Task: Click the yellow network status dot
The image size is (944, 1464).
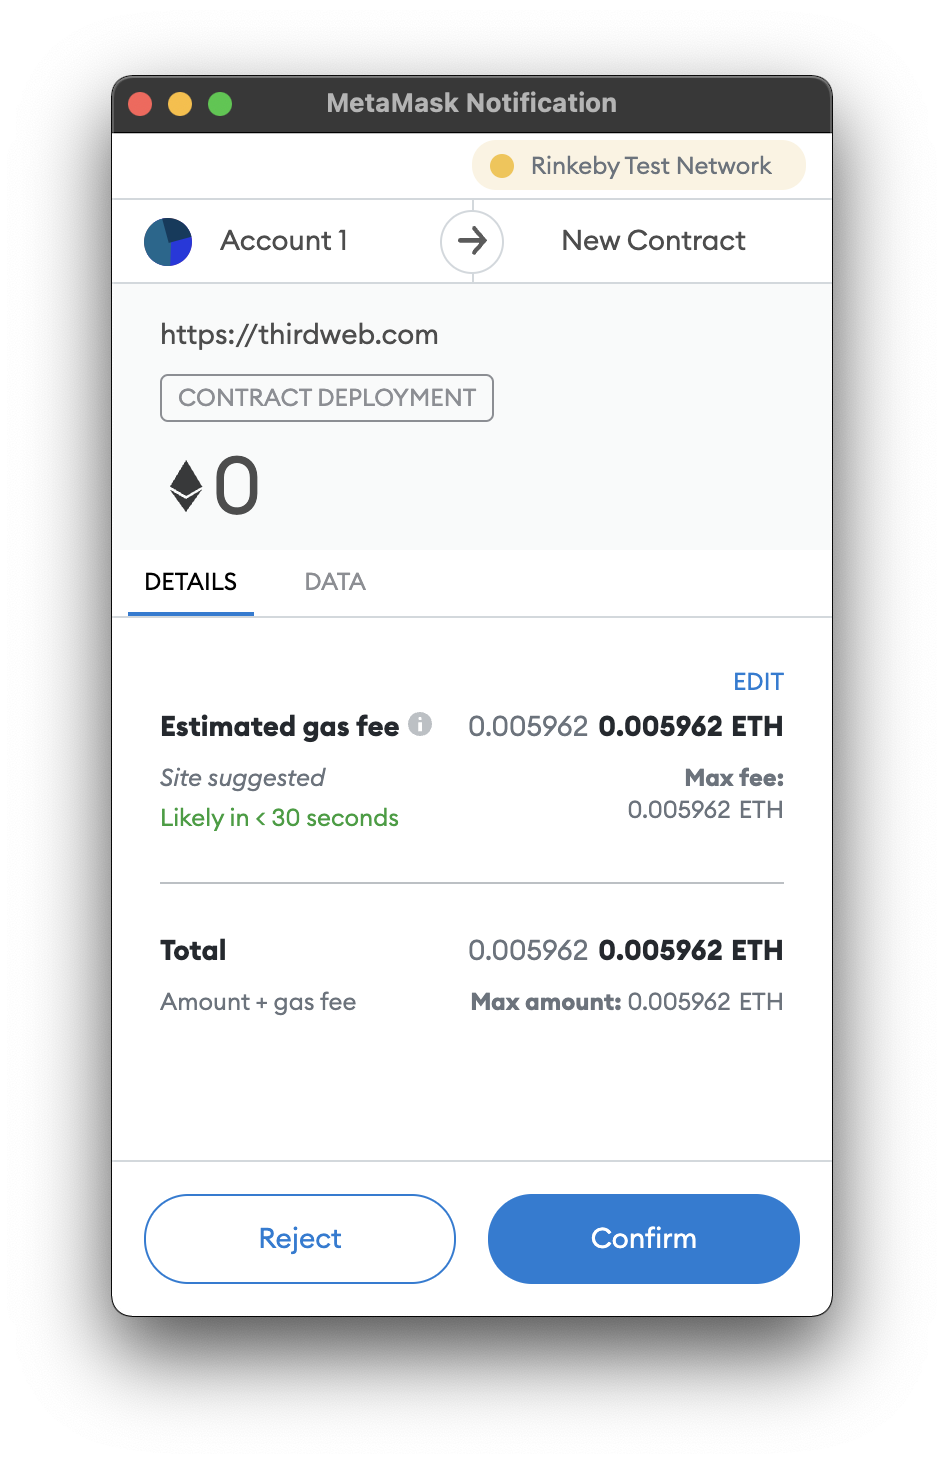Action: tap(502, 166)
